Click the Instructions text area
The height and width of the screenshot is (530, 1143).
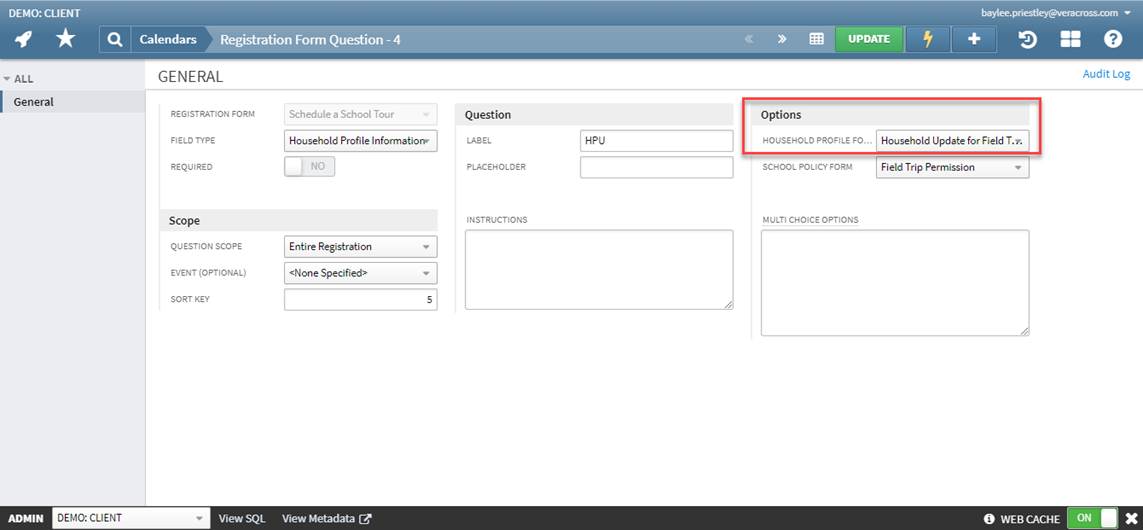(599, 270)
